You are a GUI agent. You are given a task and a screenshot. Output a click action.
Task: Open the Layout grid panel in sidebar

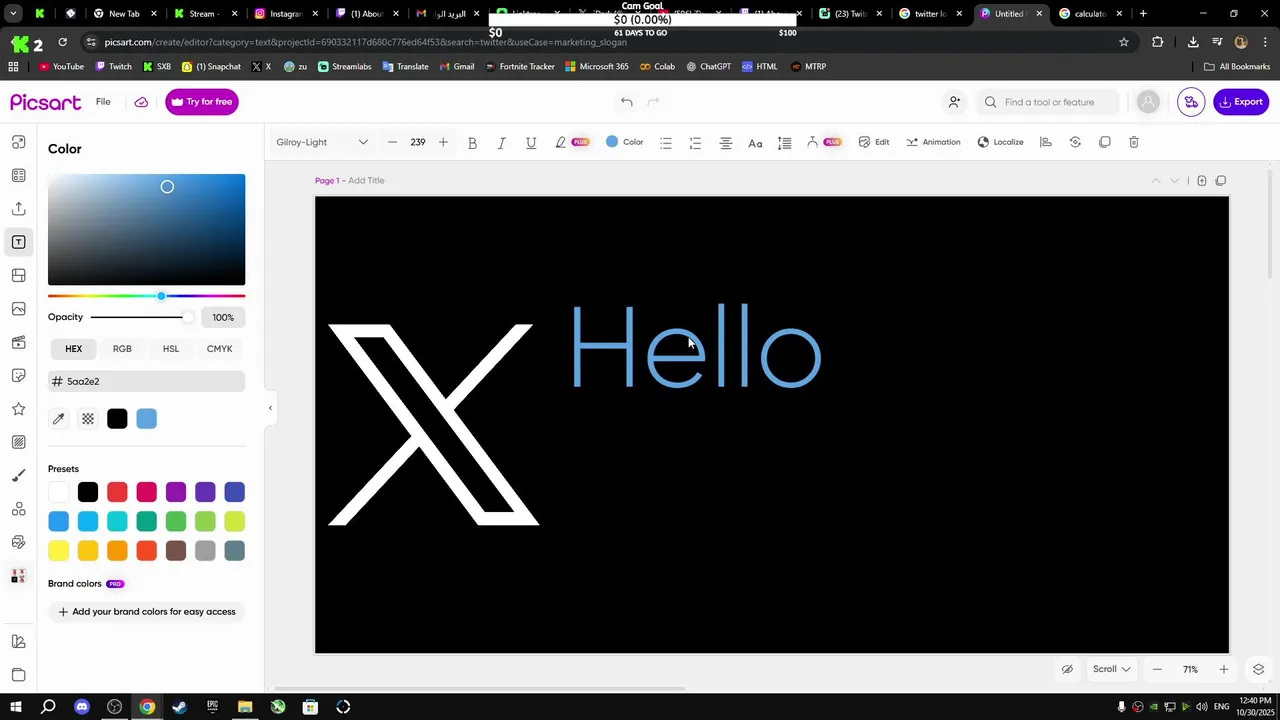(18, 275)
